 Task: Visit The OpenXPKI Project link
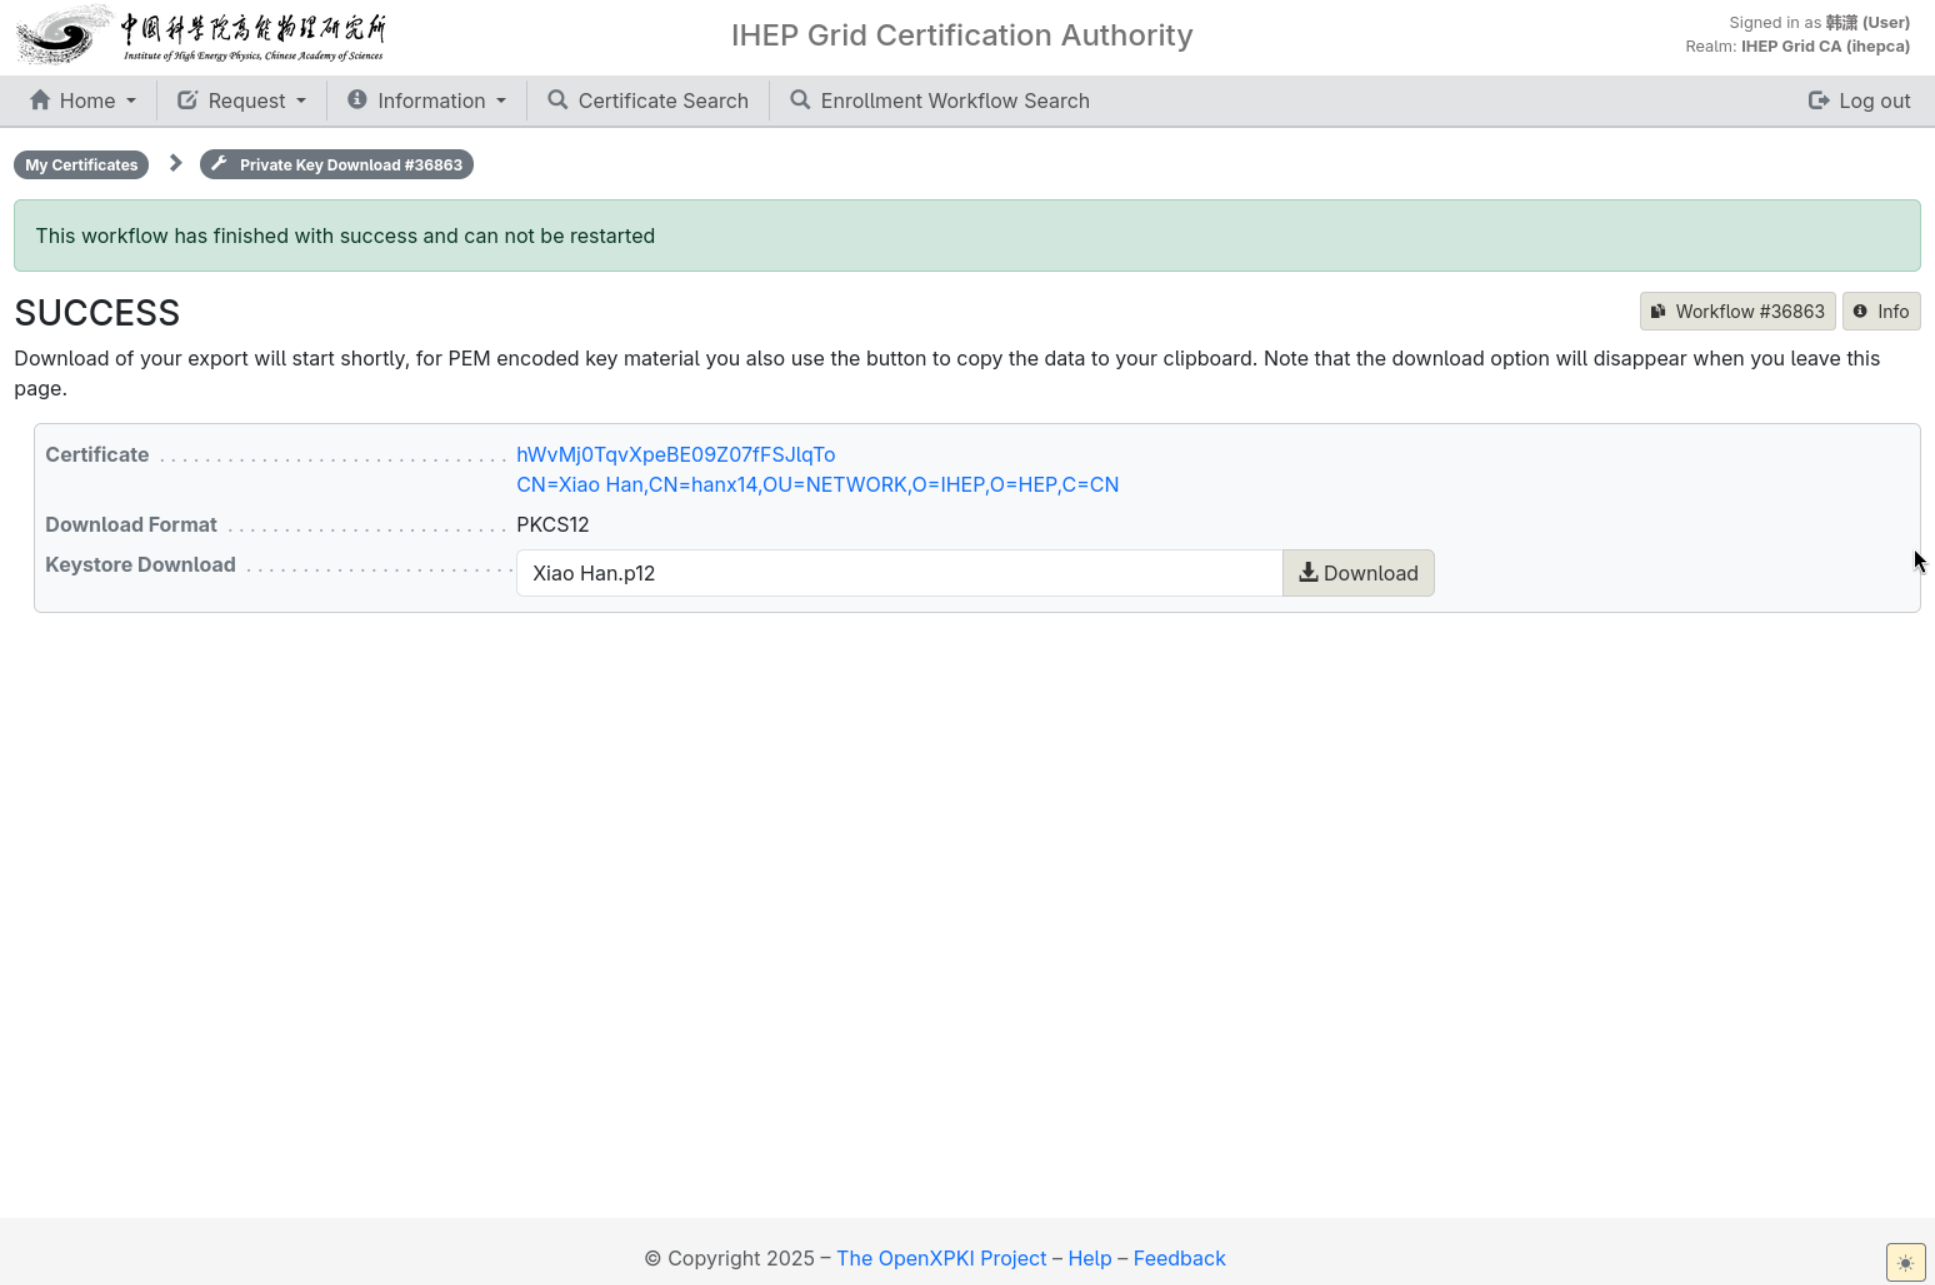[942, 1259]
